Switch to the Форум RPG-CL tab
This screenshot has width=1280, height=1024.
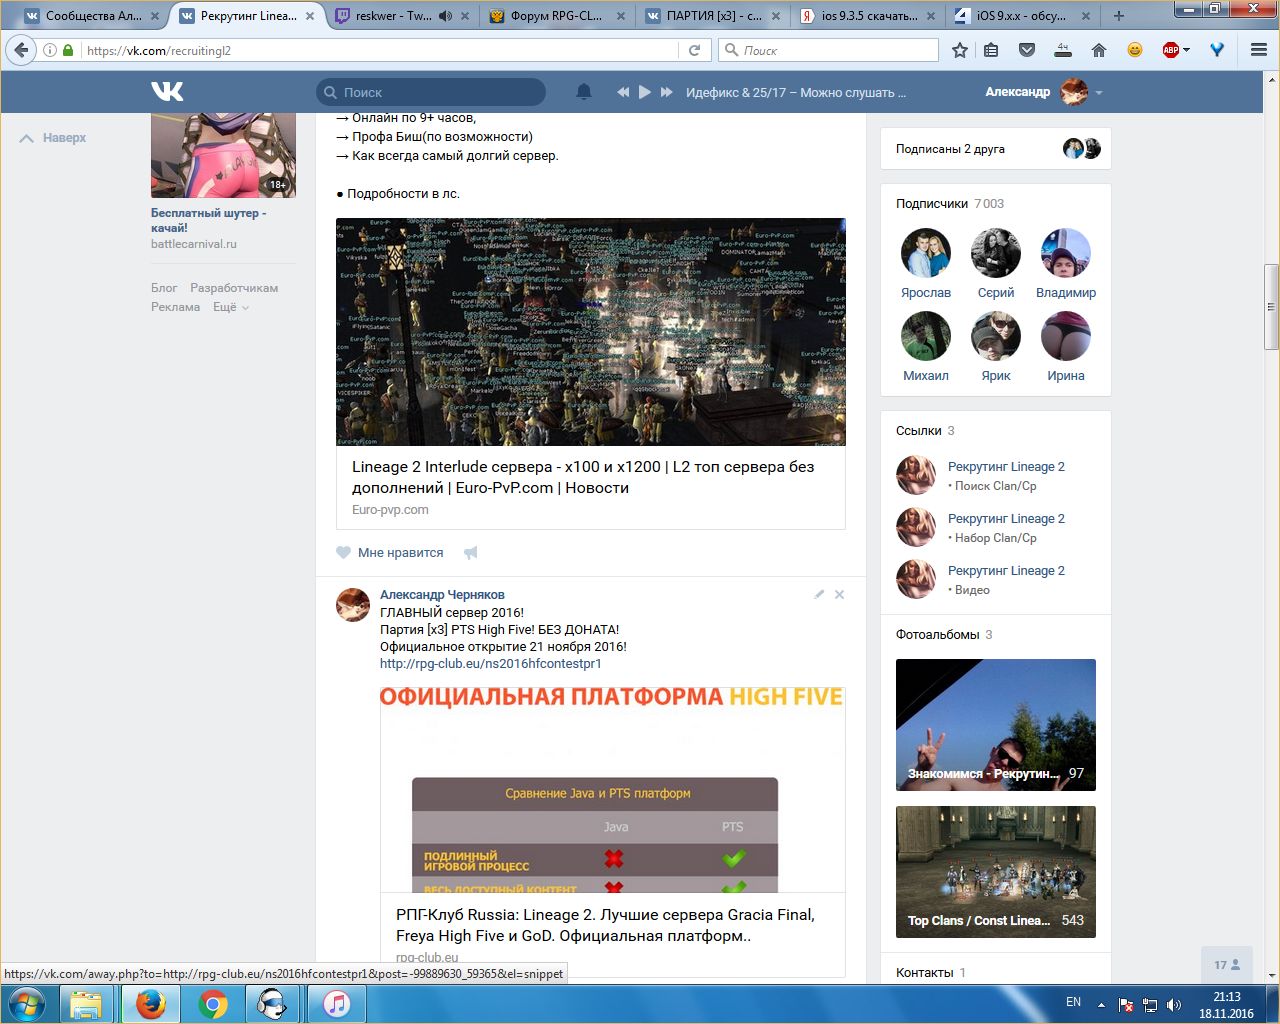pyautogui.click(x=555, y=16)
